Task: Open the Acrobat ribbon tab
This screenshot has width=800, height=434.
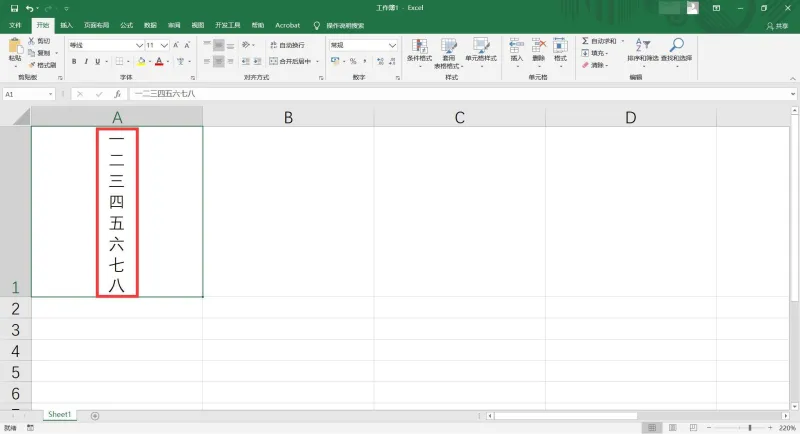Action: coord(287,25)
